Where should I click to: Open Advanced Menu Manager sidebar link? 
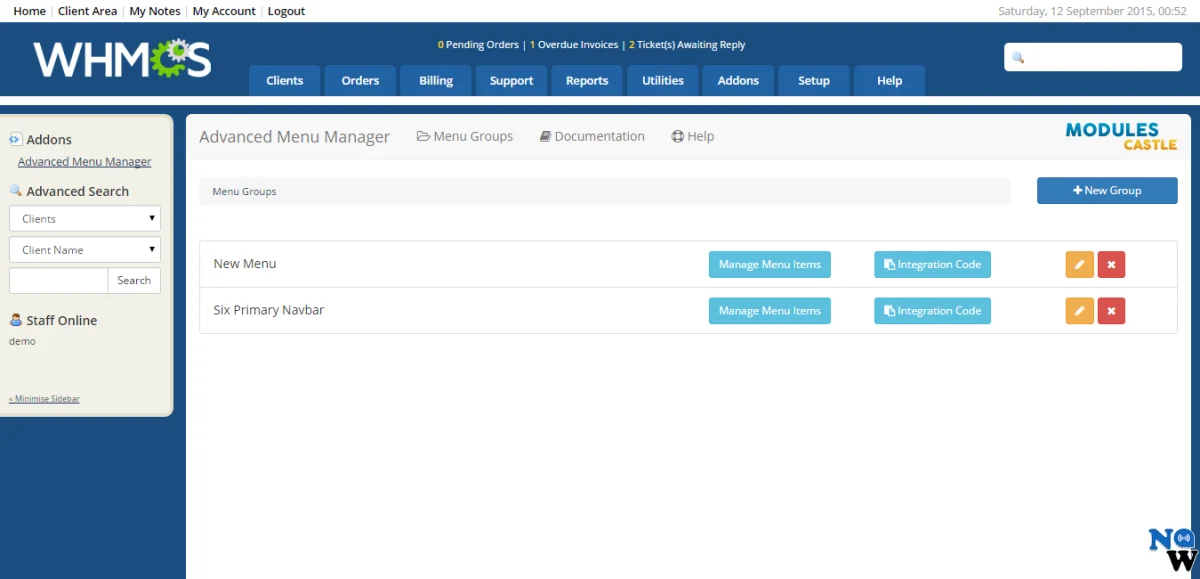(85, 162)
